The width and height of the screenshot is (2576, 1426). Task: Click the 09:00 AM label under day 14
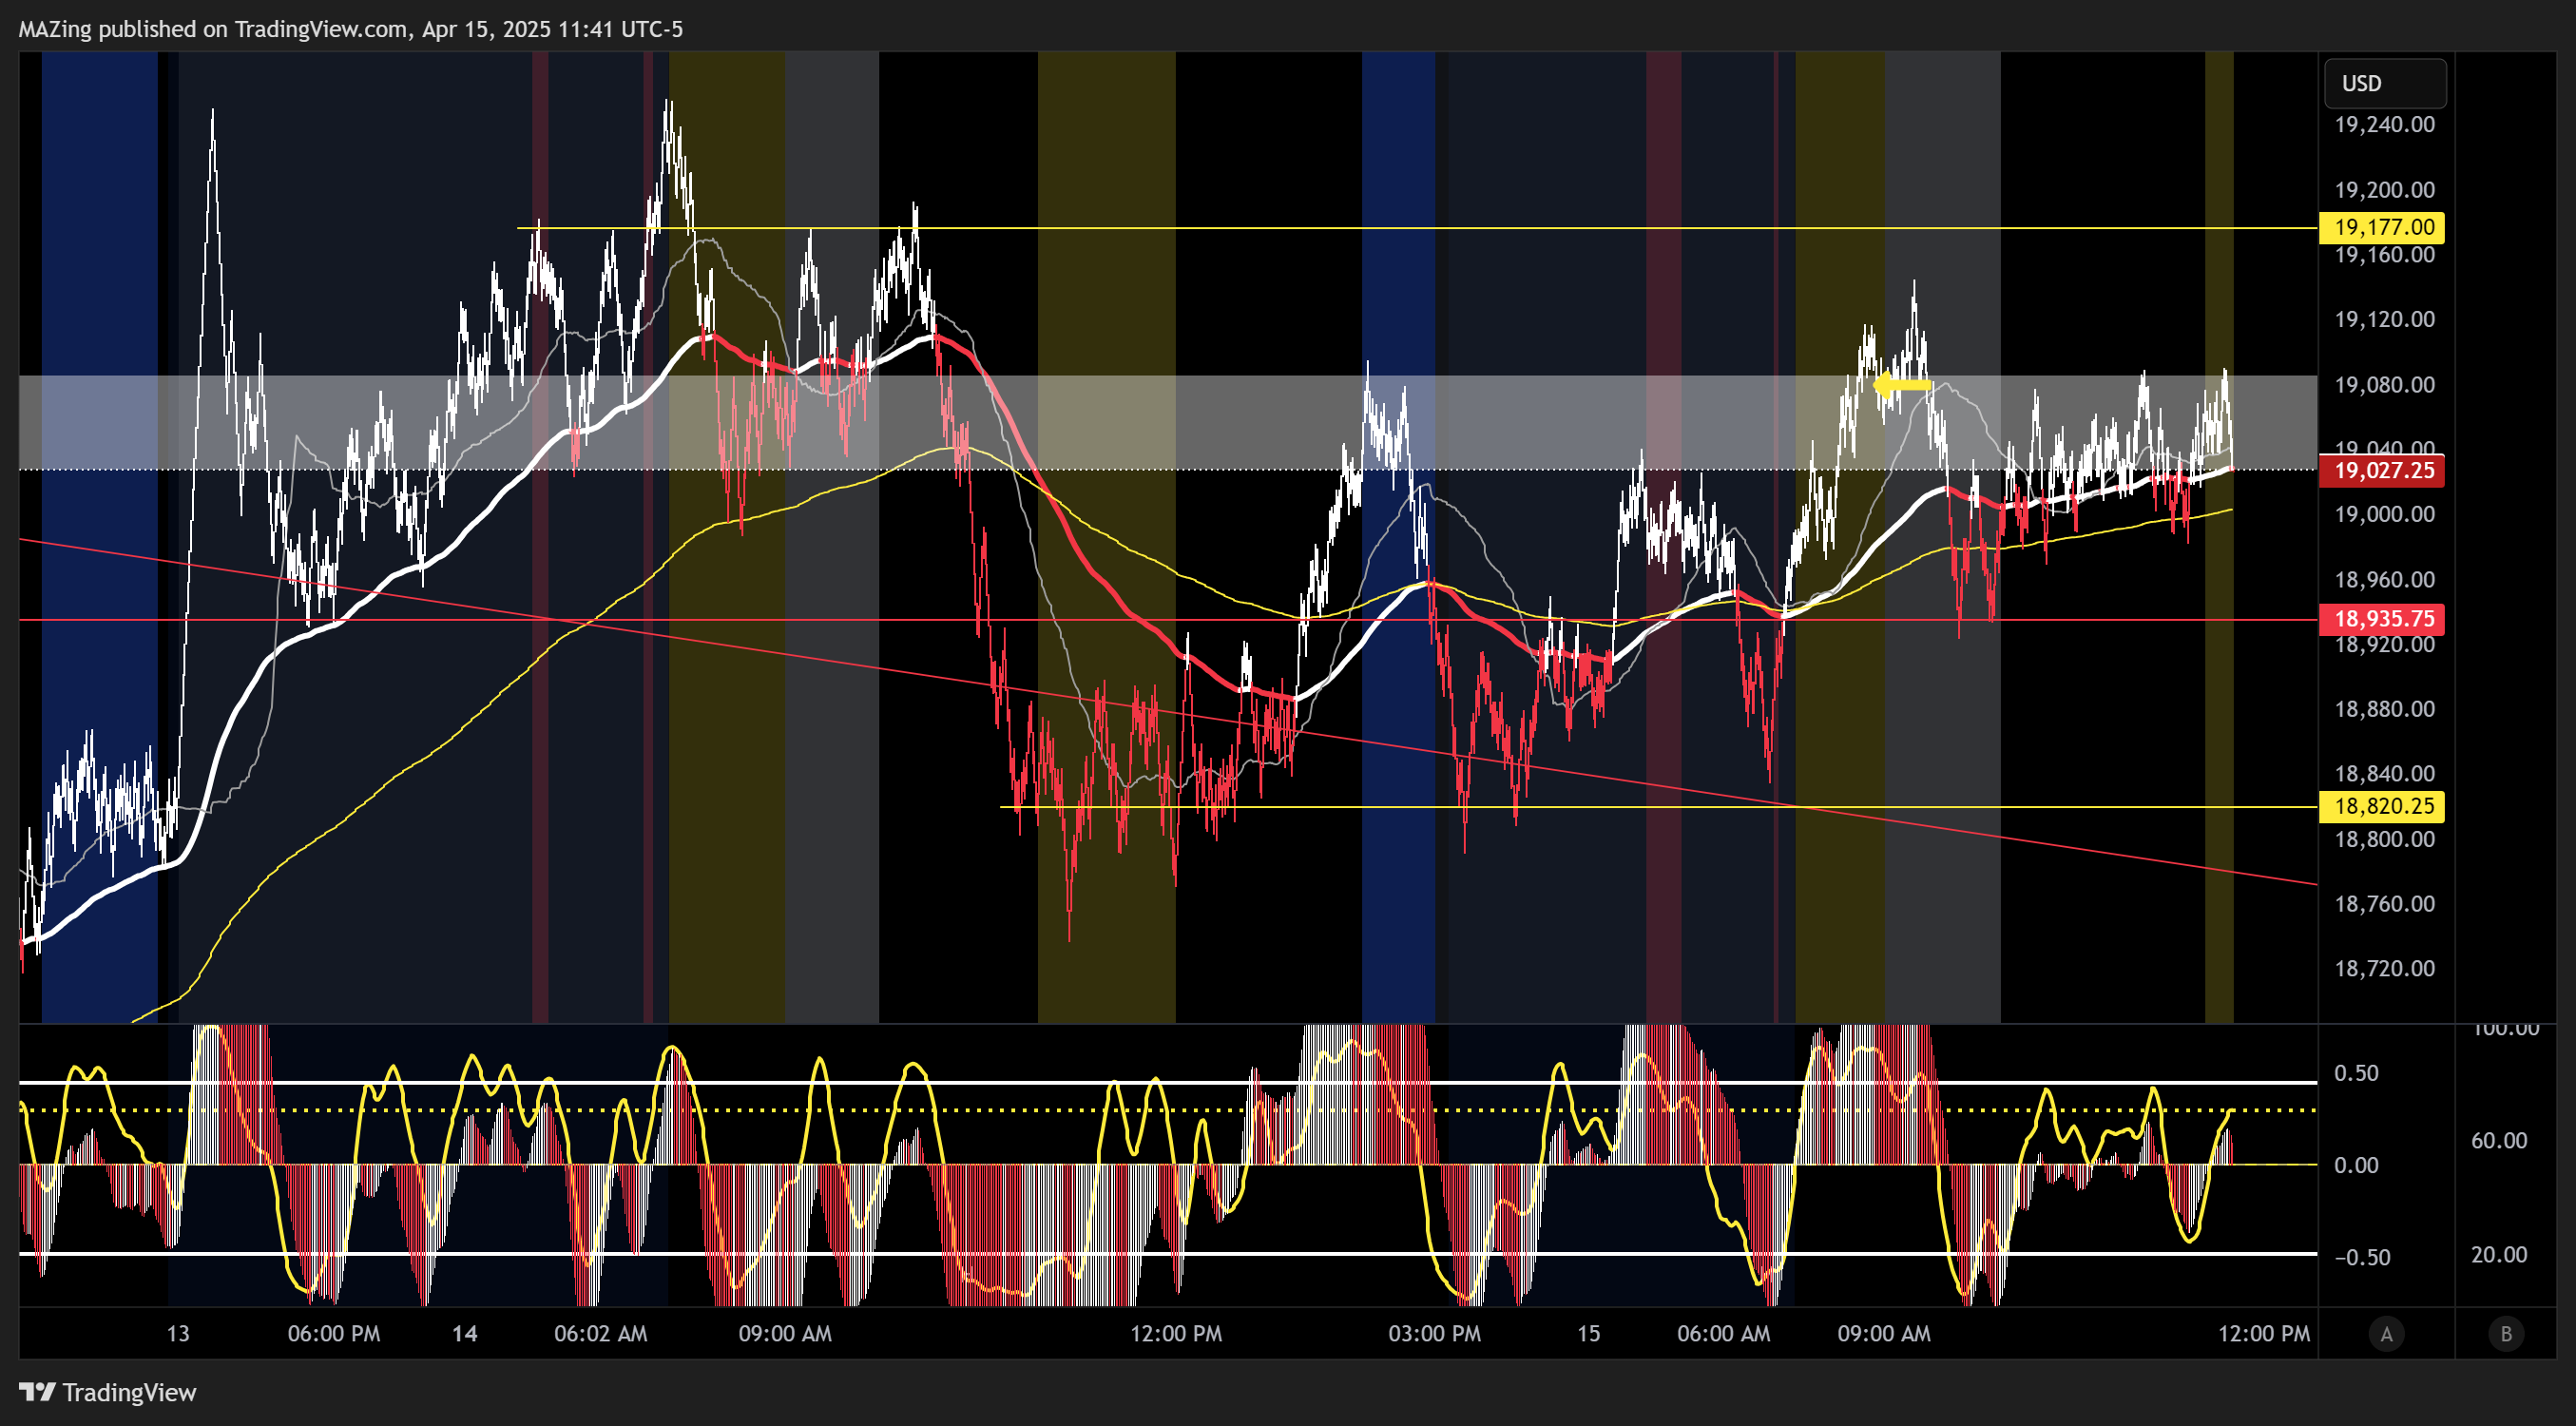tap(785, 1334)
